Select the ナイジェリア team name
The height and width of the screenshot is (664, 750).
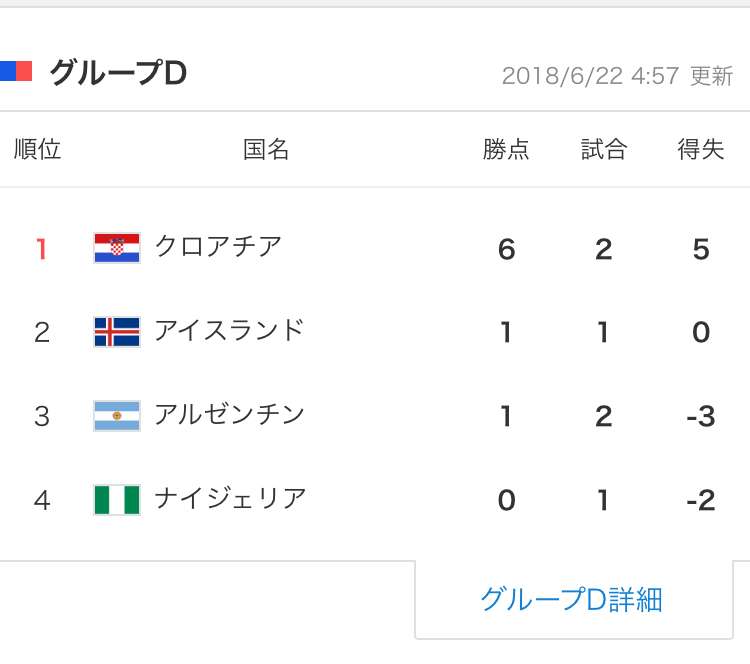coord(230,498)
